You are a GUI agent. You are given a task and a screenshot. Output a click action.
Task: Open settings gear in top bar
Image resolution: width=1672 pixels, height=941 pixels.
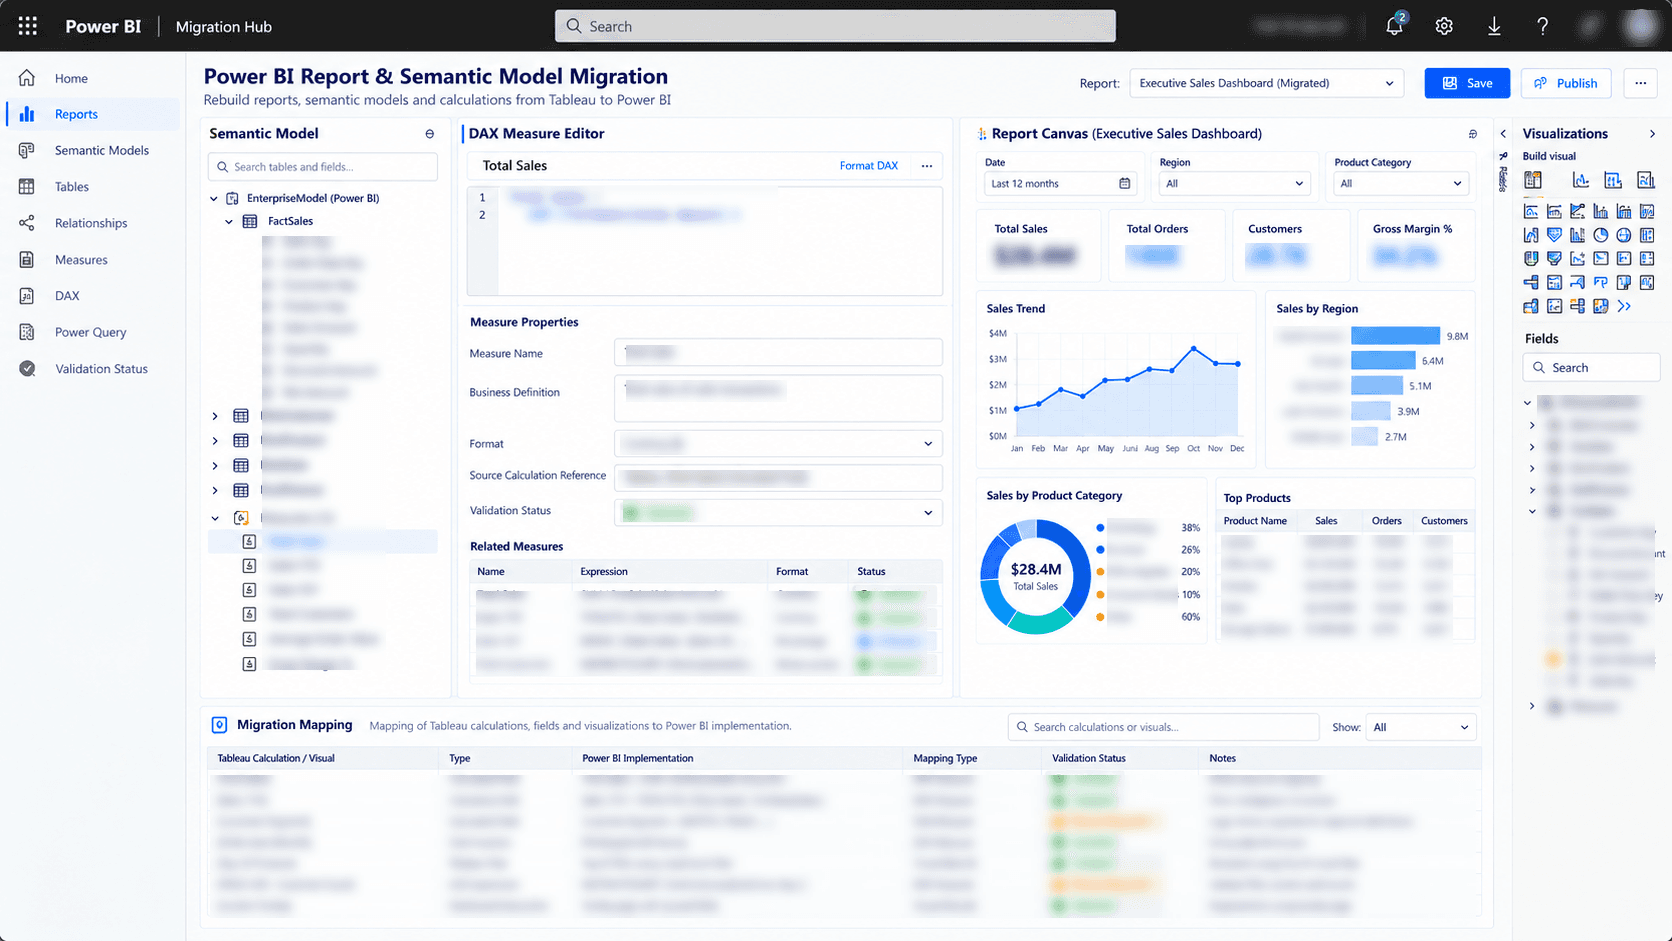(1444, 26)
